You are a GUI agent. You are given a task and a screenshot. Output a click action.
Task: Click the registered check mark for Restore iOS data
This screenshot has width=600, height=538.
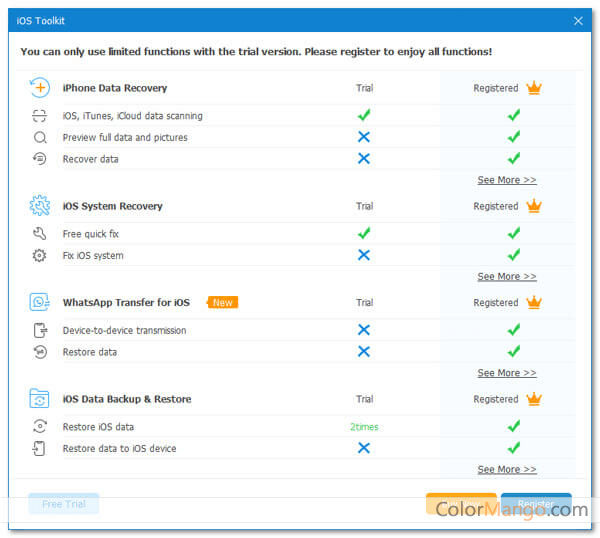click(x=514, y=426)
